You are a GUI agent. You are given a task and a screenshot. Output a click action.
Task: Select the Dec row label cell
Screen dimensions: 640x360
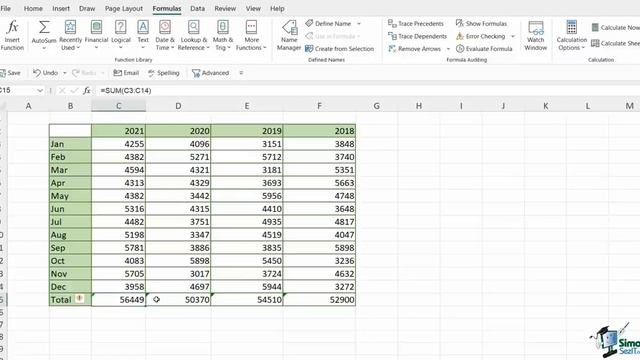point(70,287)
